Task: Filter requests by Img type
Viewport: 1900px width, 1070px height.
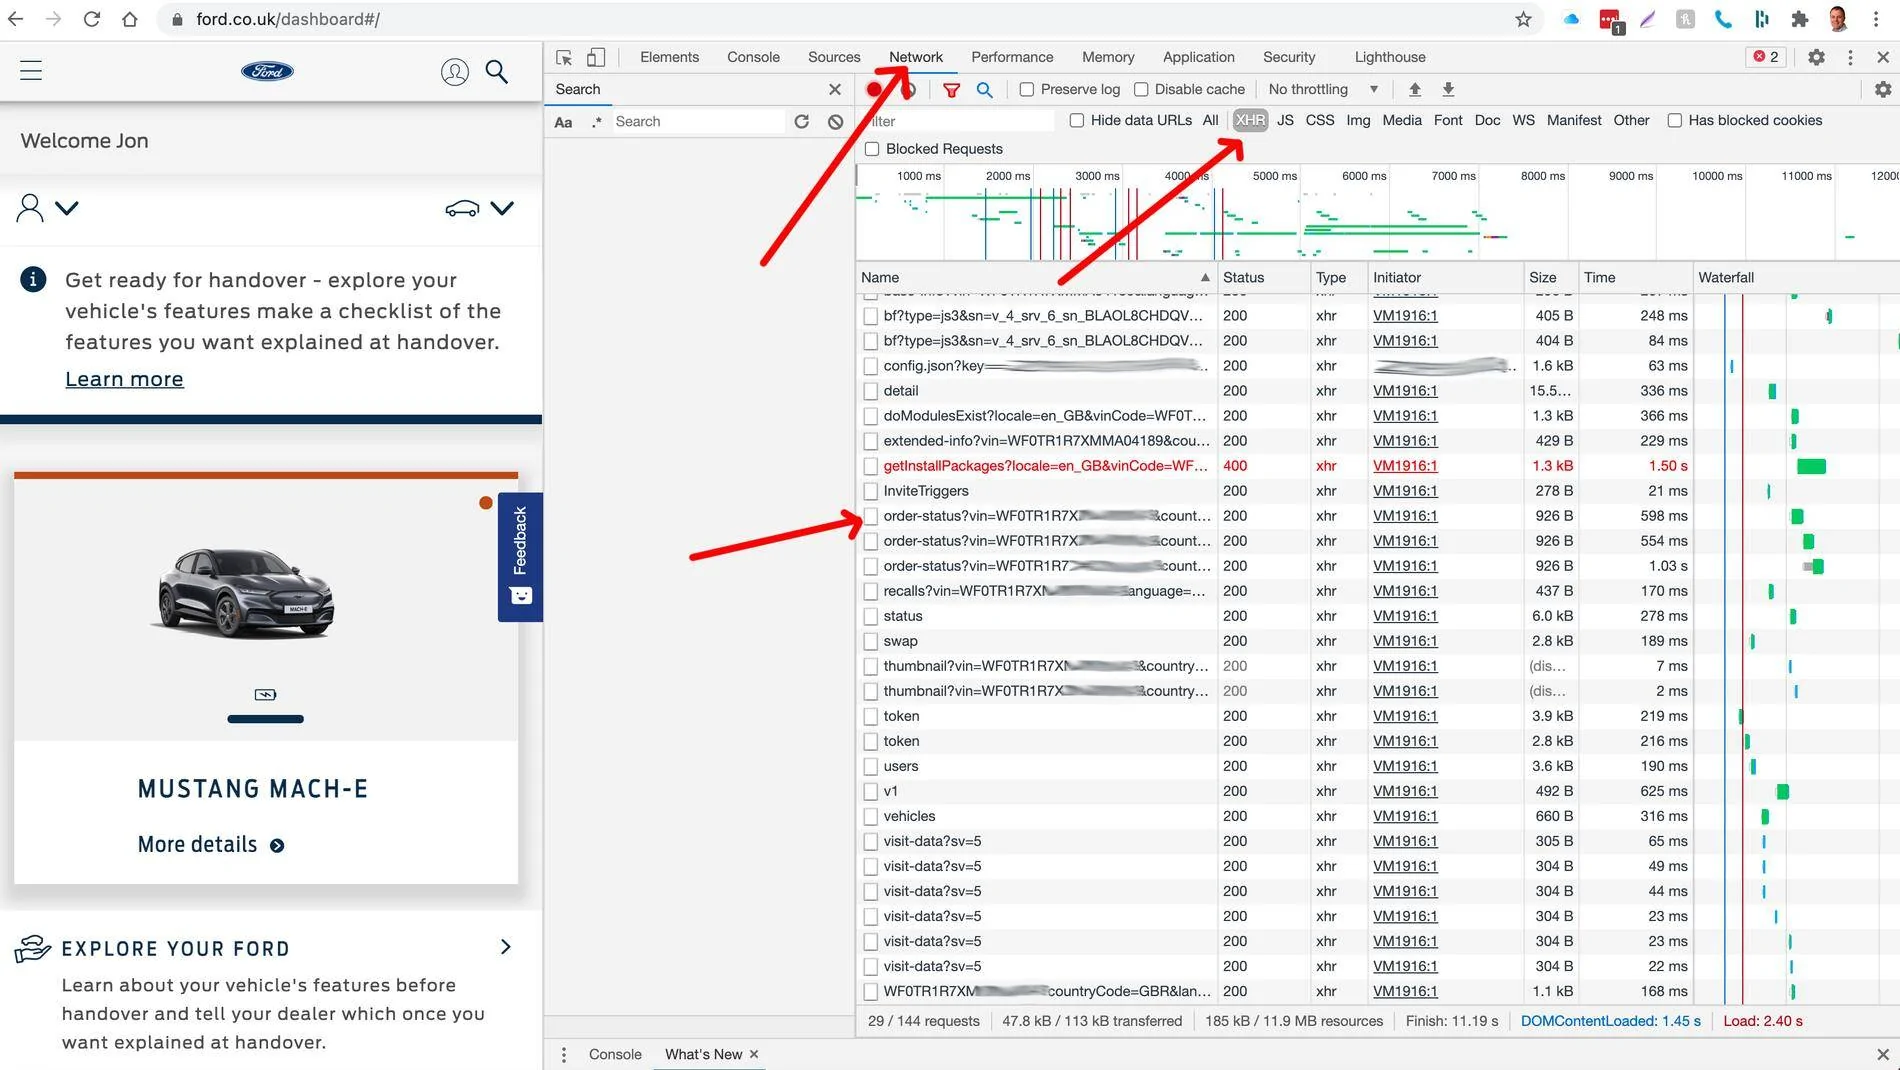Action: (x=1358, y=120)
